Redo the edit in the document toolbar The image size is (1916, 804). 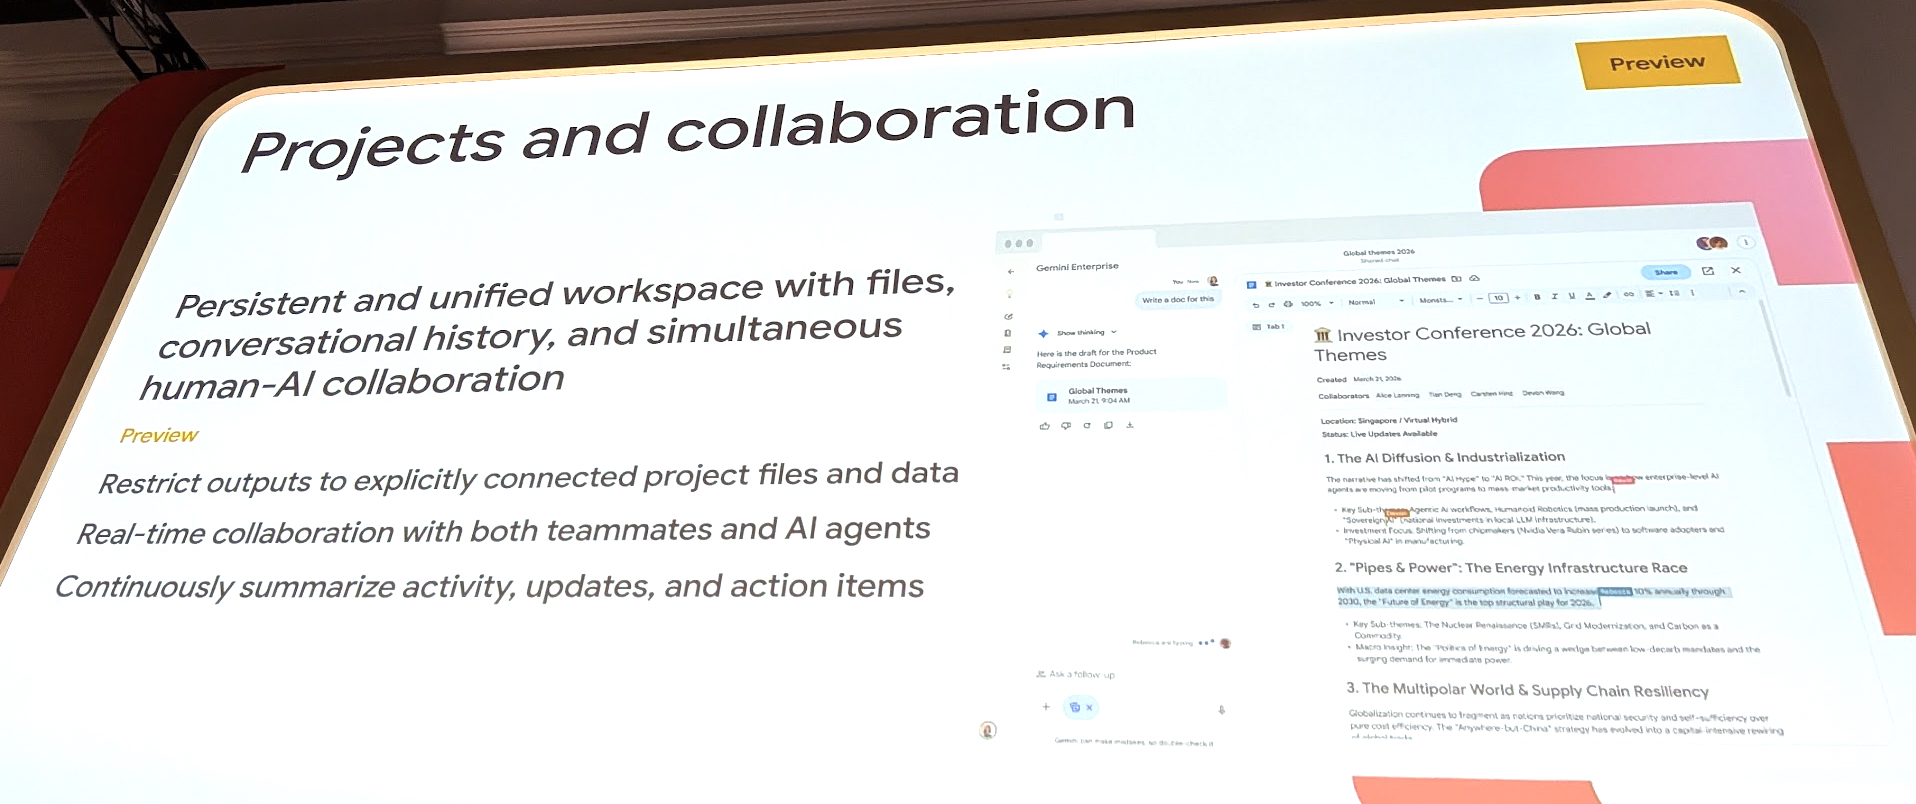pos(1271,304)
